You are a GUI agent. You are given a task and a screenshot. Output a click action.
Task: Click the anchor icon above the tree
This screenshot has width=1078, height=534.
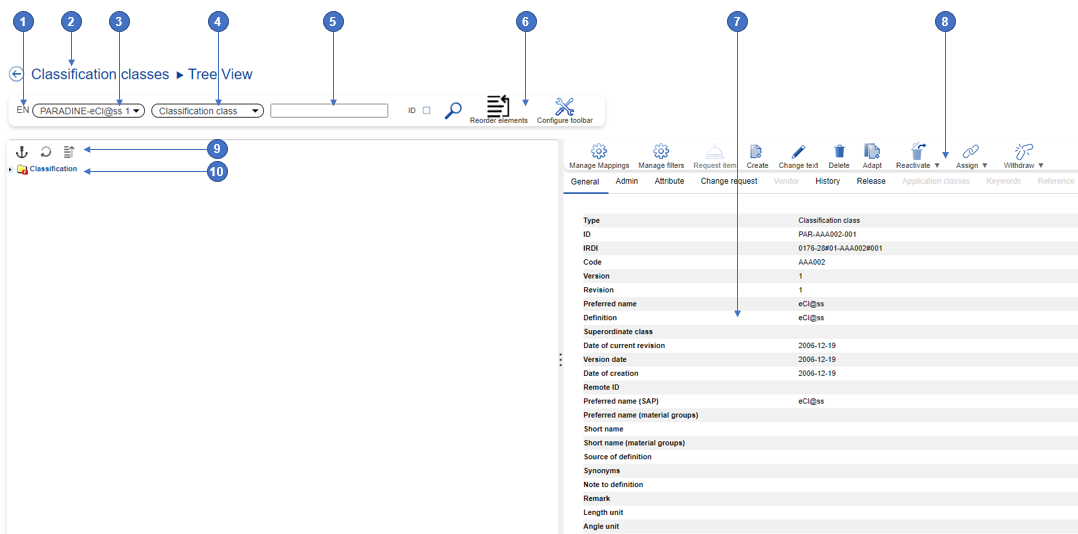[x=22, y=152]
